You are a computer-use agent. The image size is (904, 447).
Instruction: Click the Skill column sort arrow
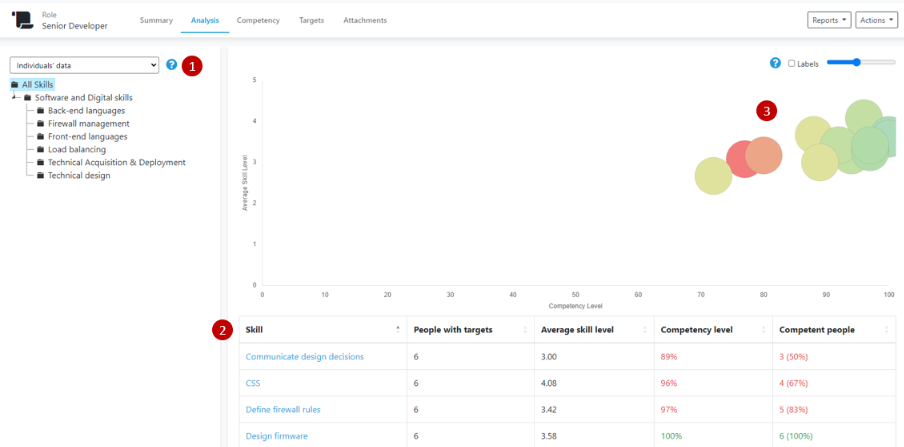pos(397,329)
